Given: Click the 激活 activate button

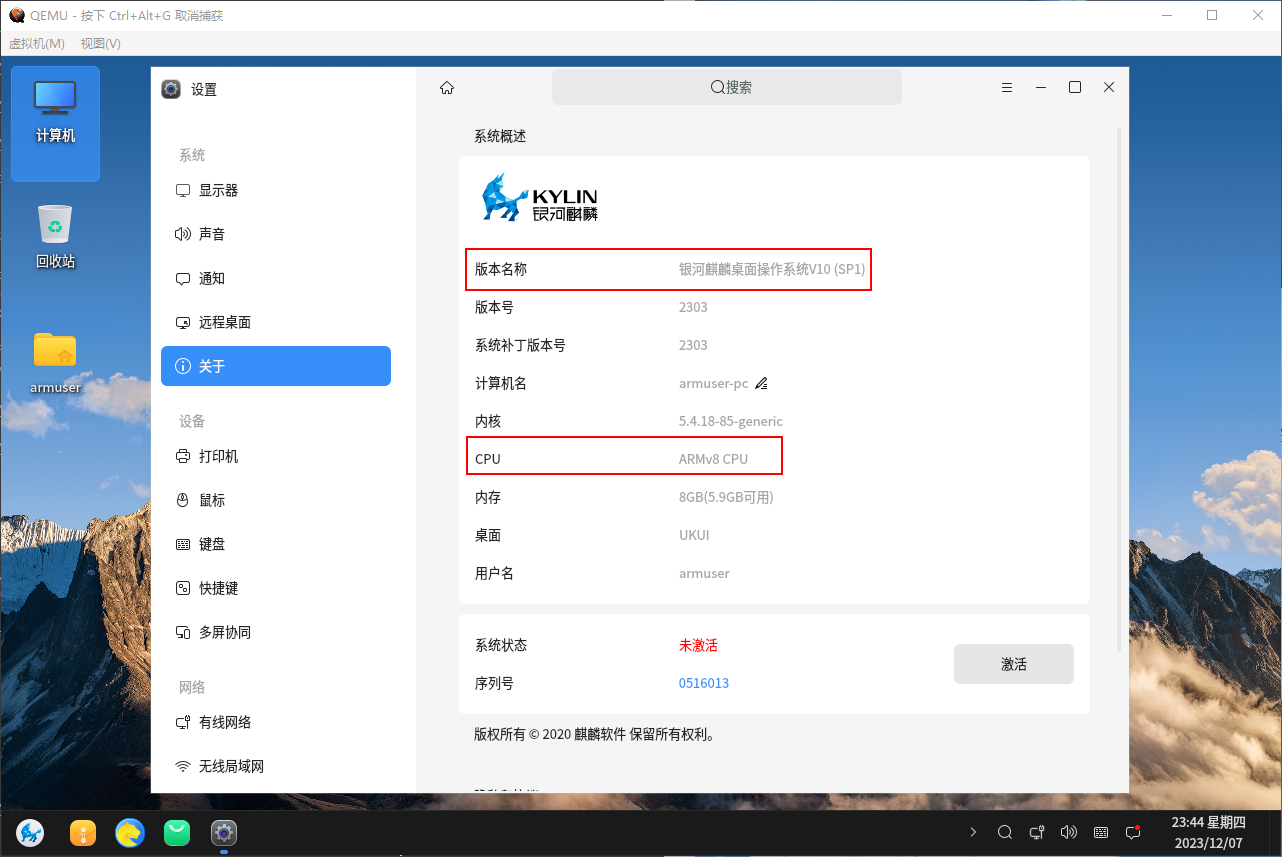Looking at the screenshot, I should (1014, 664).
